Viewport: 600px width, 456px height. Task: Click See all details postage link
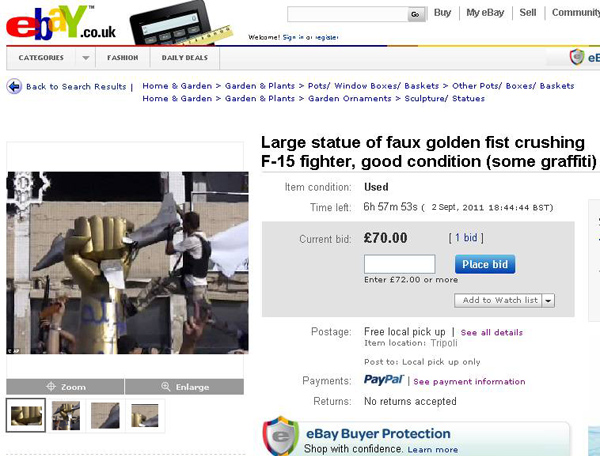[x=492, y=332]
